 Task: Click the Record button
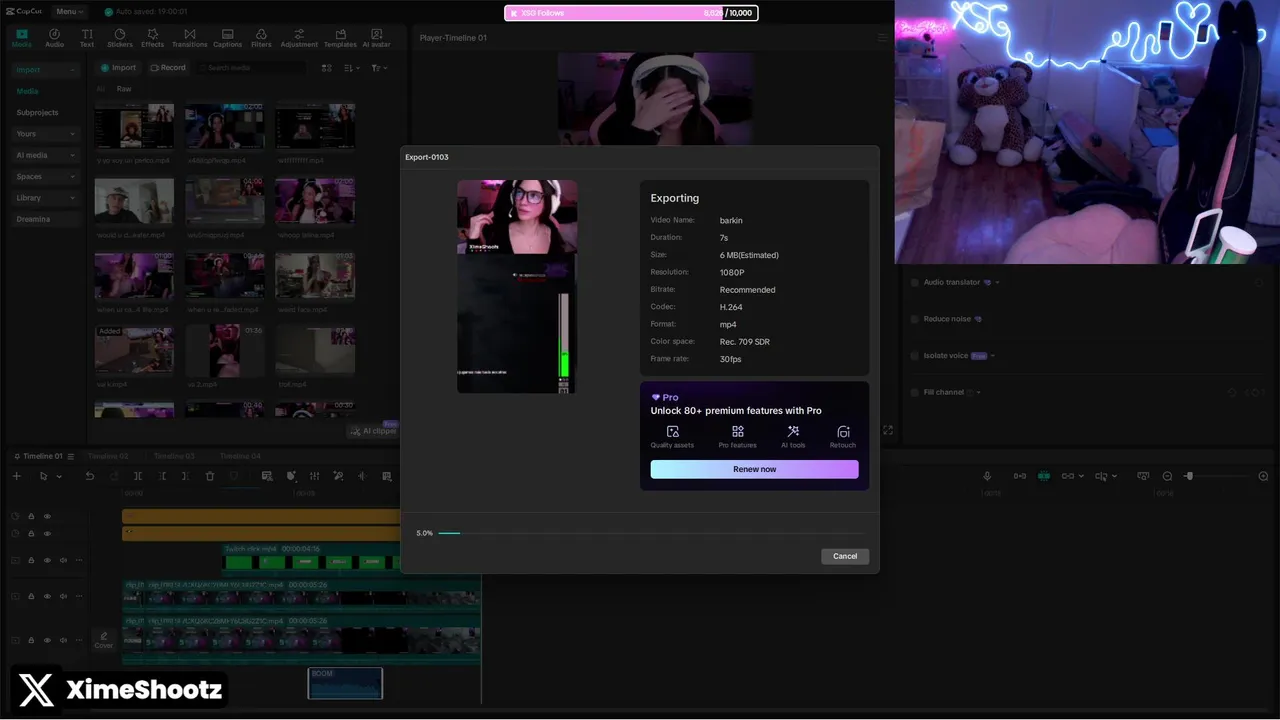(x=168, y=68)
